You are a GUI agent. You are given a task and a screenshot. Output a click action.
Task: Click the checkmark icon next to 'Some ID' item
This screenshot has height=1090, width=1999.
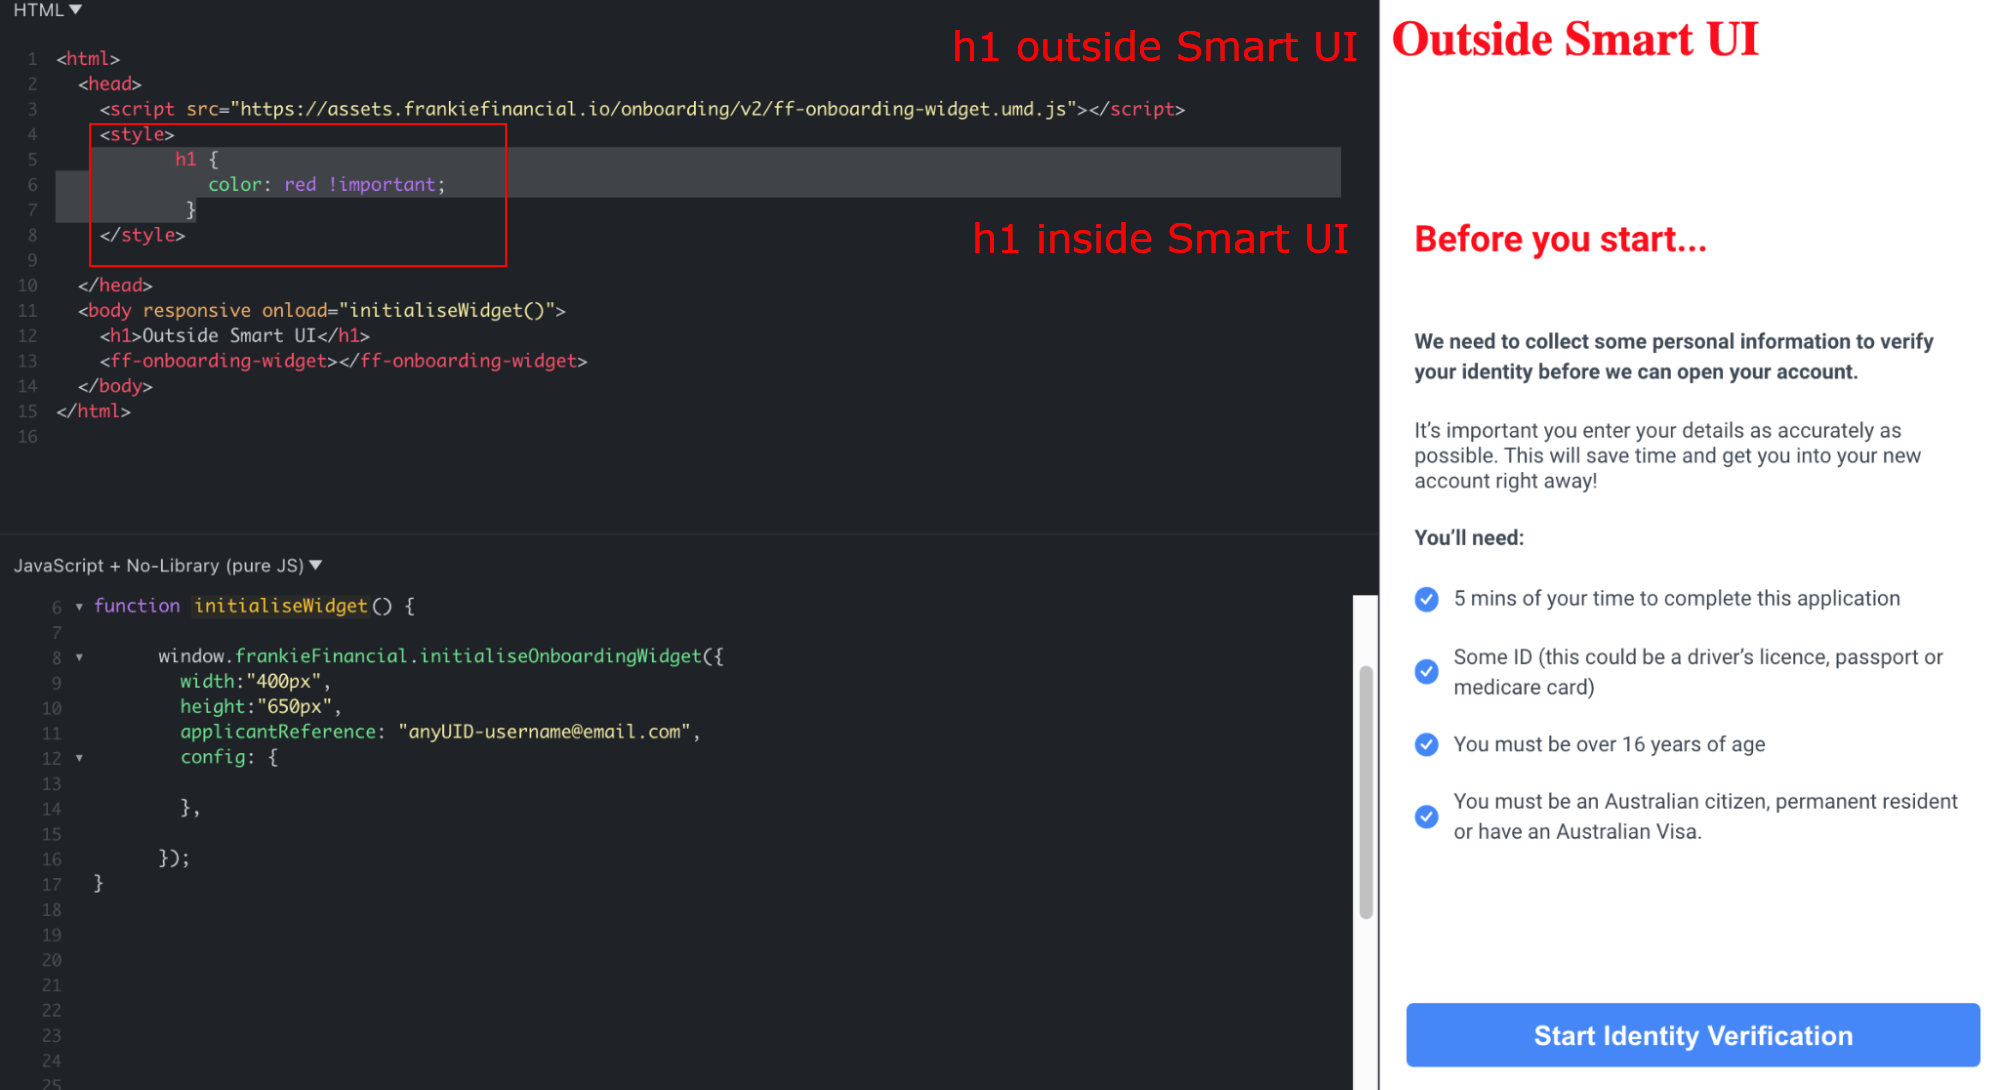(x=1426, y=671)
